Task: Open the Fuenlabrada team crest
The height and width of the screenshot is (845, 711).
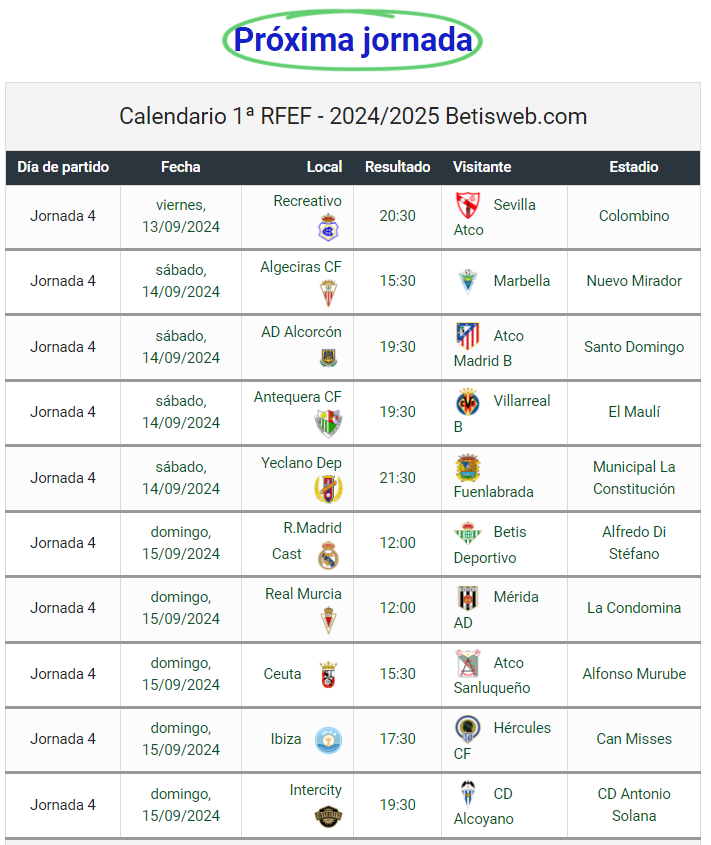Action: (467, 467)
